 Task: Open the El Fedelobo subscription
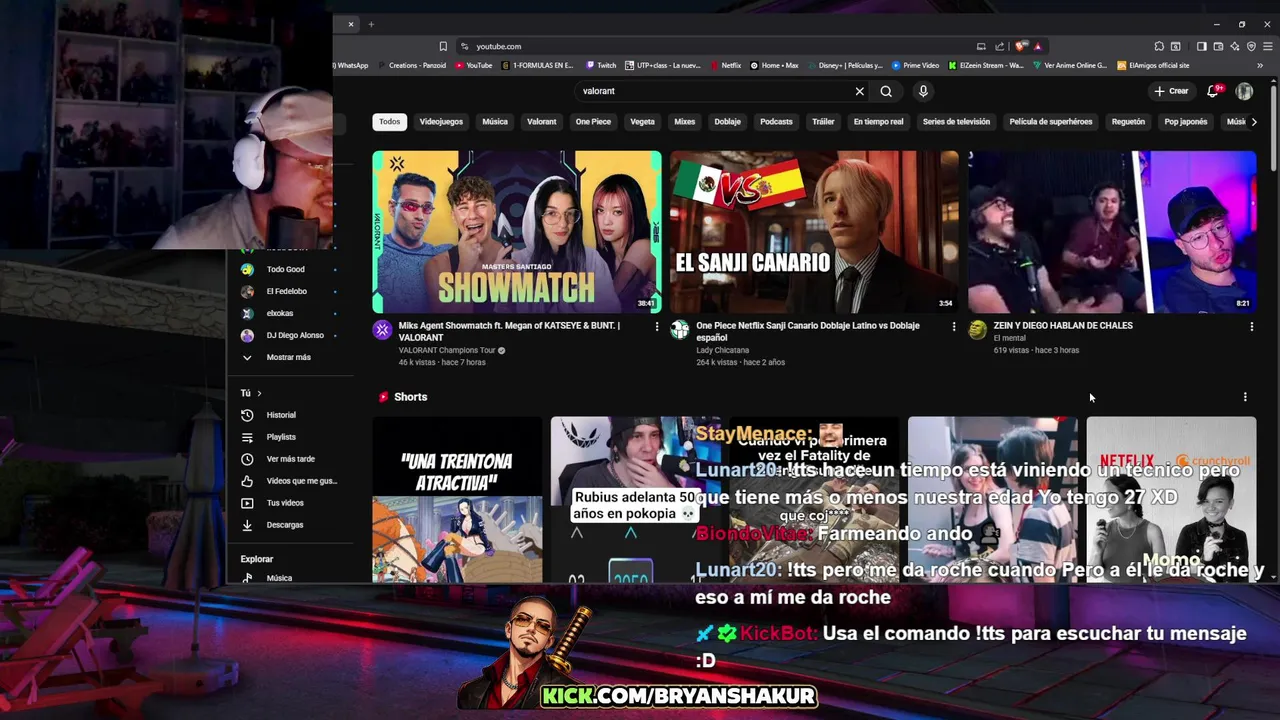pyautogui.click(x=286, y=291)
